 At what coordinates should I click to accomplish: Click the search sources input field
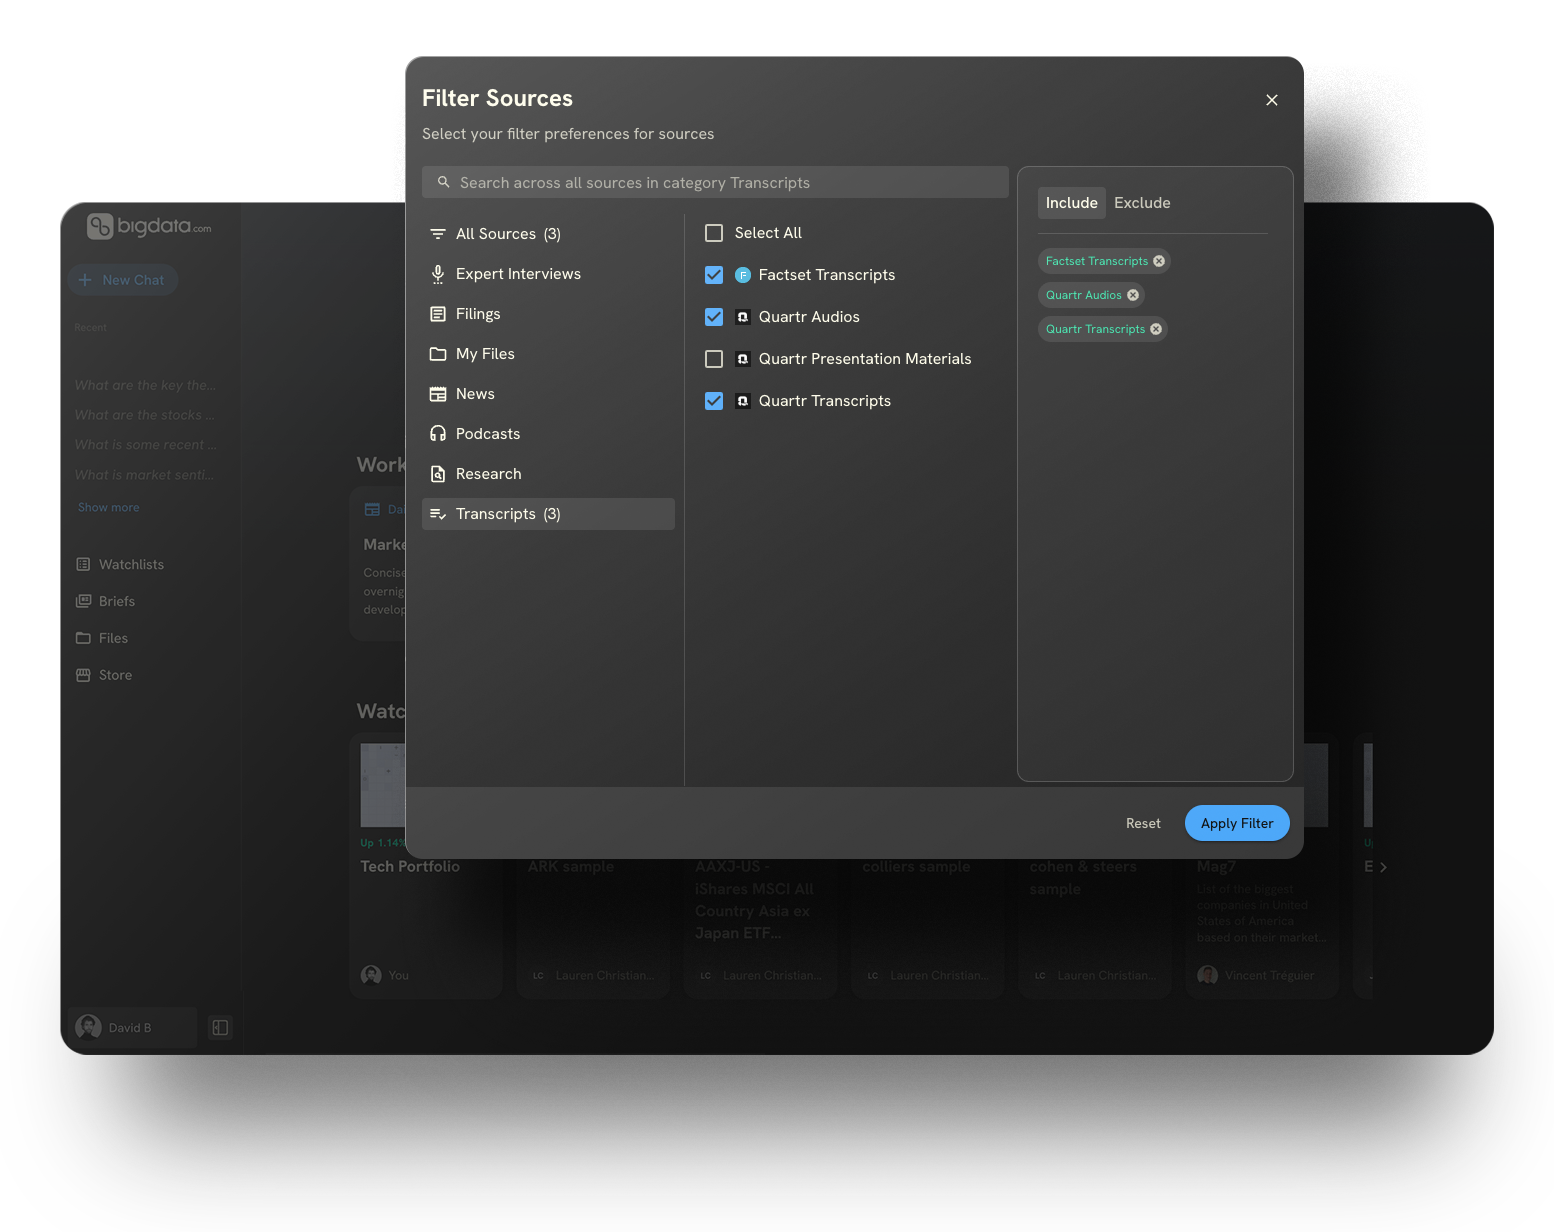[x=715, y=182]
